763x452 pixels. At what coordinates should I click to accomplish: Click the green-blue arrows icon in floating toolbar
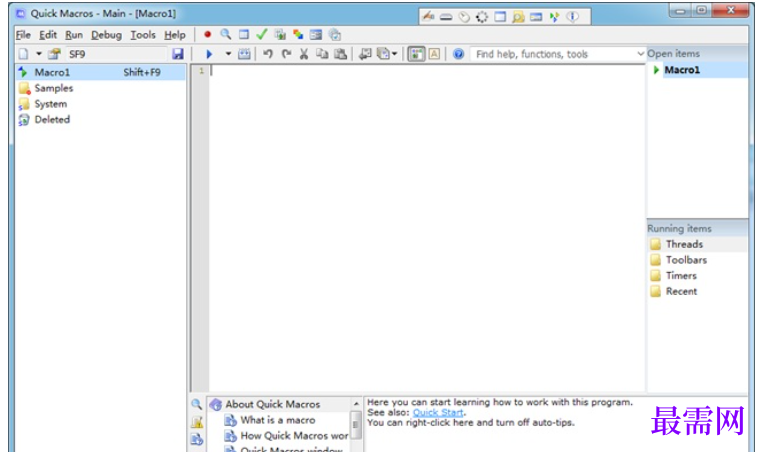click(554, 17)
